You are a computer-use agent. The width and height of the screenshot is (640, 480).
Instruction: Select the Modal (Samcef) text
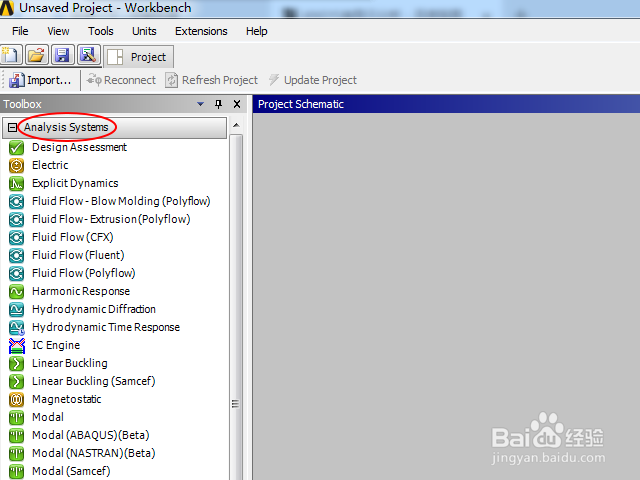click(71, 471)
